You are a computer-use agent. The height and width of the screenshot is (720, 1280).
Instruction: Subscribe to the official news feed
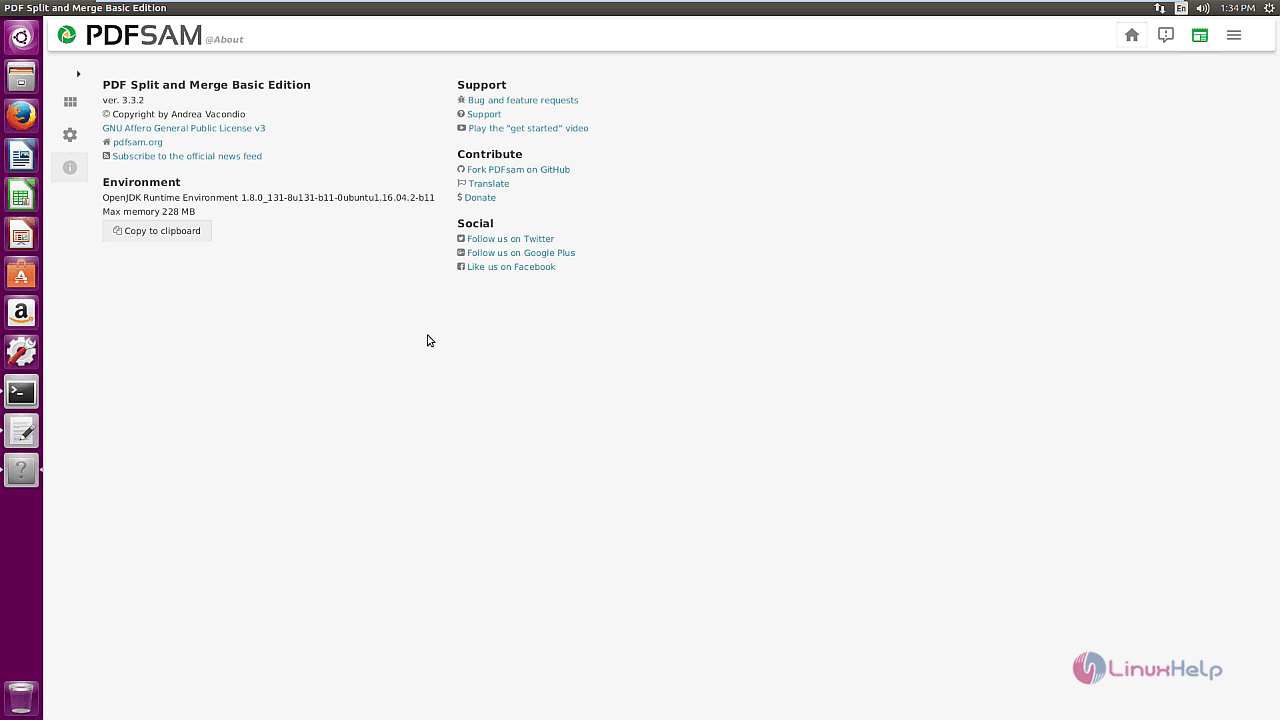pyautogui.click(x=187, y=156)
